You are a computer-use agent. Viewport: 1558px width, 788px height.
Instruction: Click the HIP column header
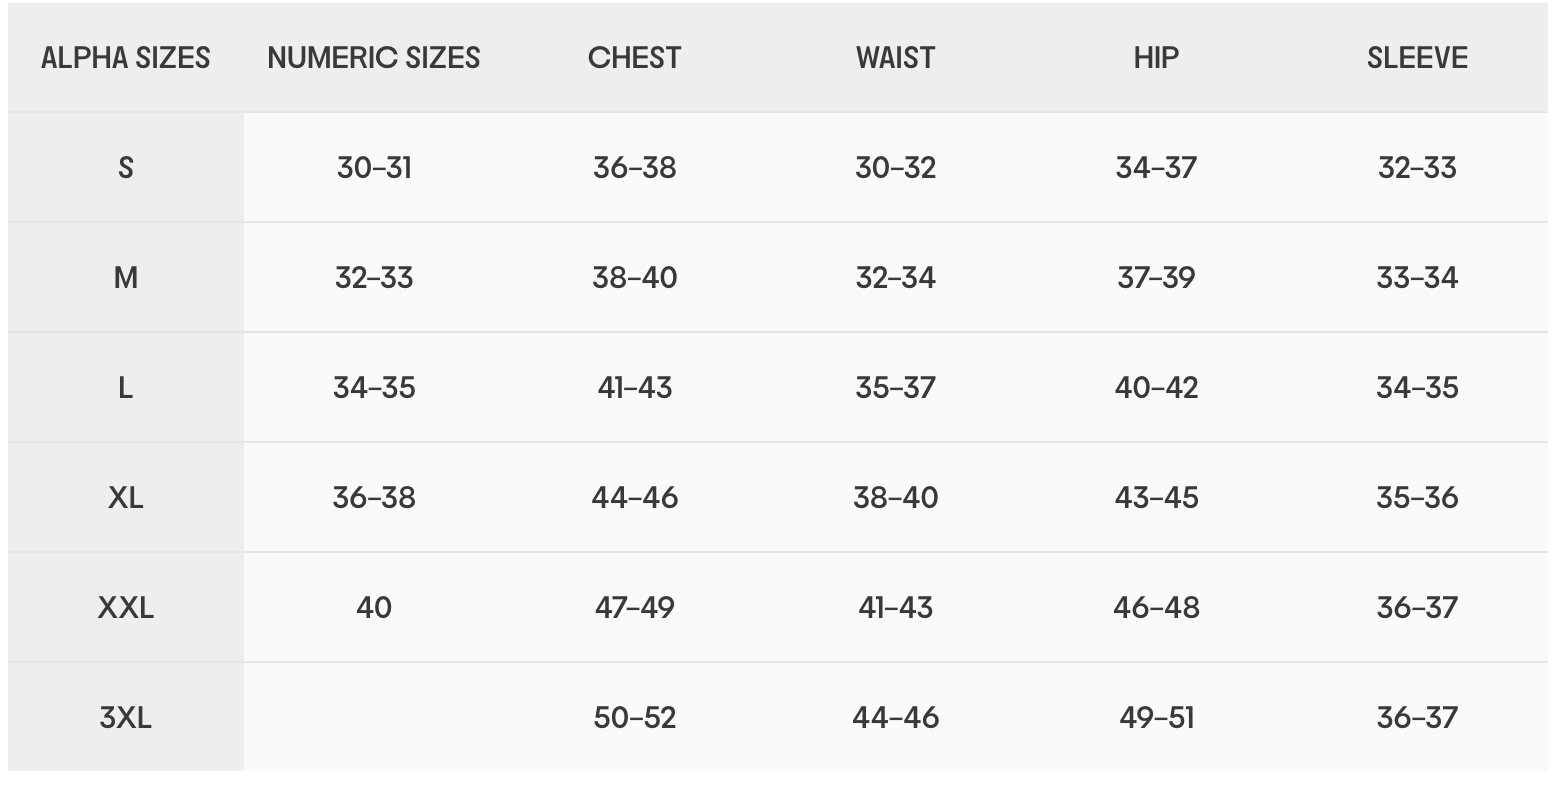[x=1156, y=58]
